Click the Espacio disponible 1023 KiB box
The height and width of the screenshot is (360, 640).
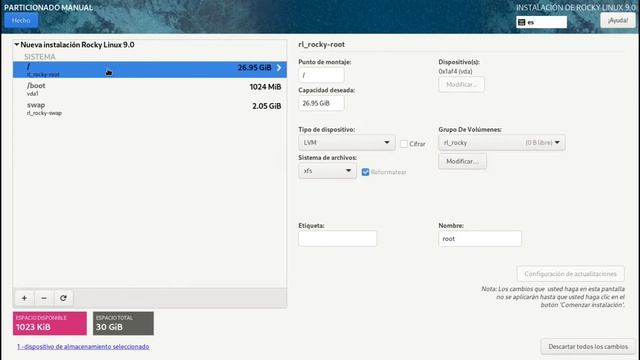(x=50, y=323)
